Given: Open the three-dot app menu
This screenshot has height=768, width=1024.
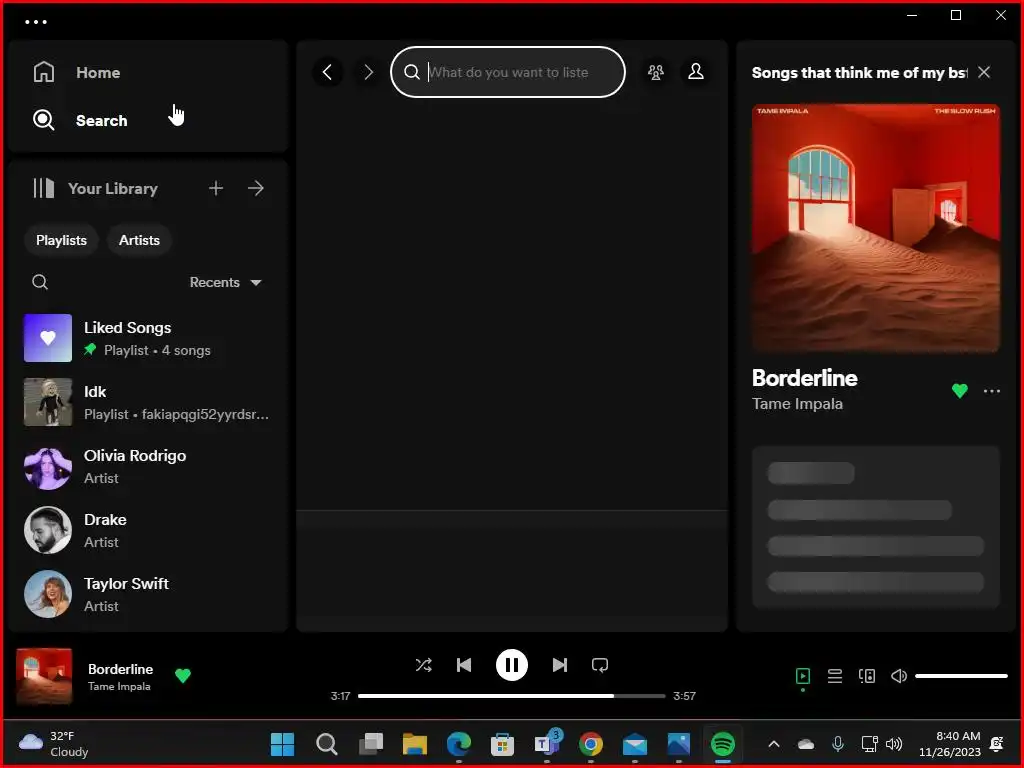Looking at the screenshot, I should 35,22.
